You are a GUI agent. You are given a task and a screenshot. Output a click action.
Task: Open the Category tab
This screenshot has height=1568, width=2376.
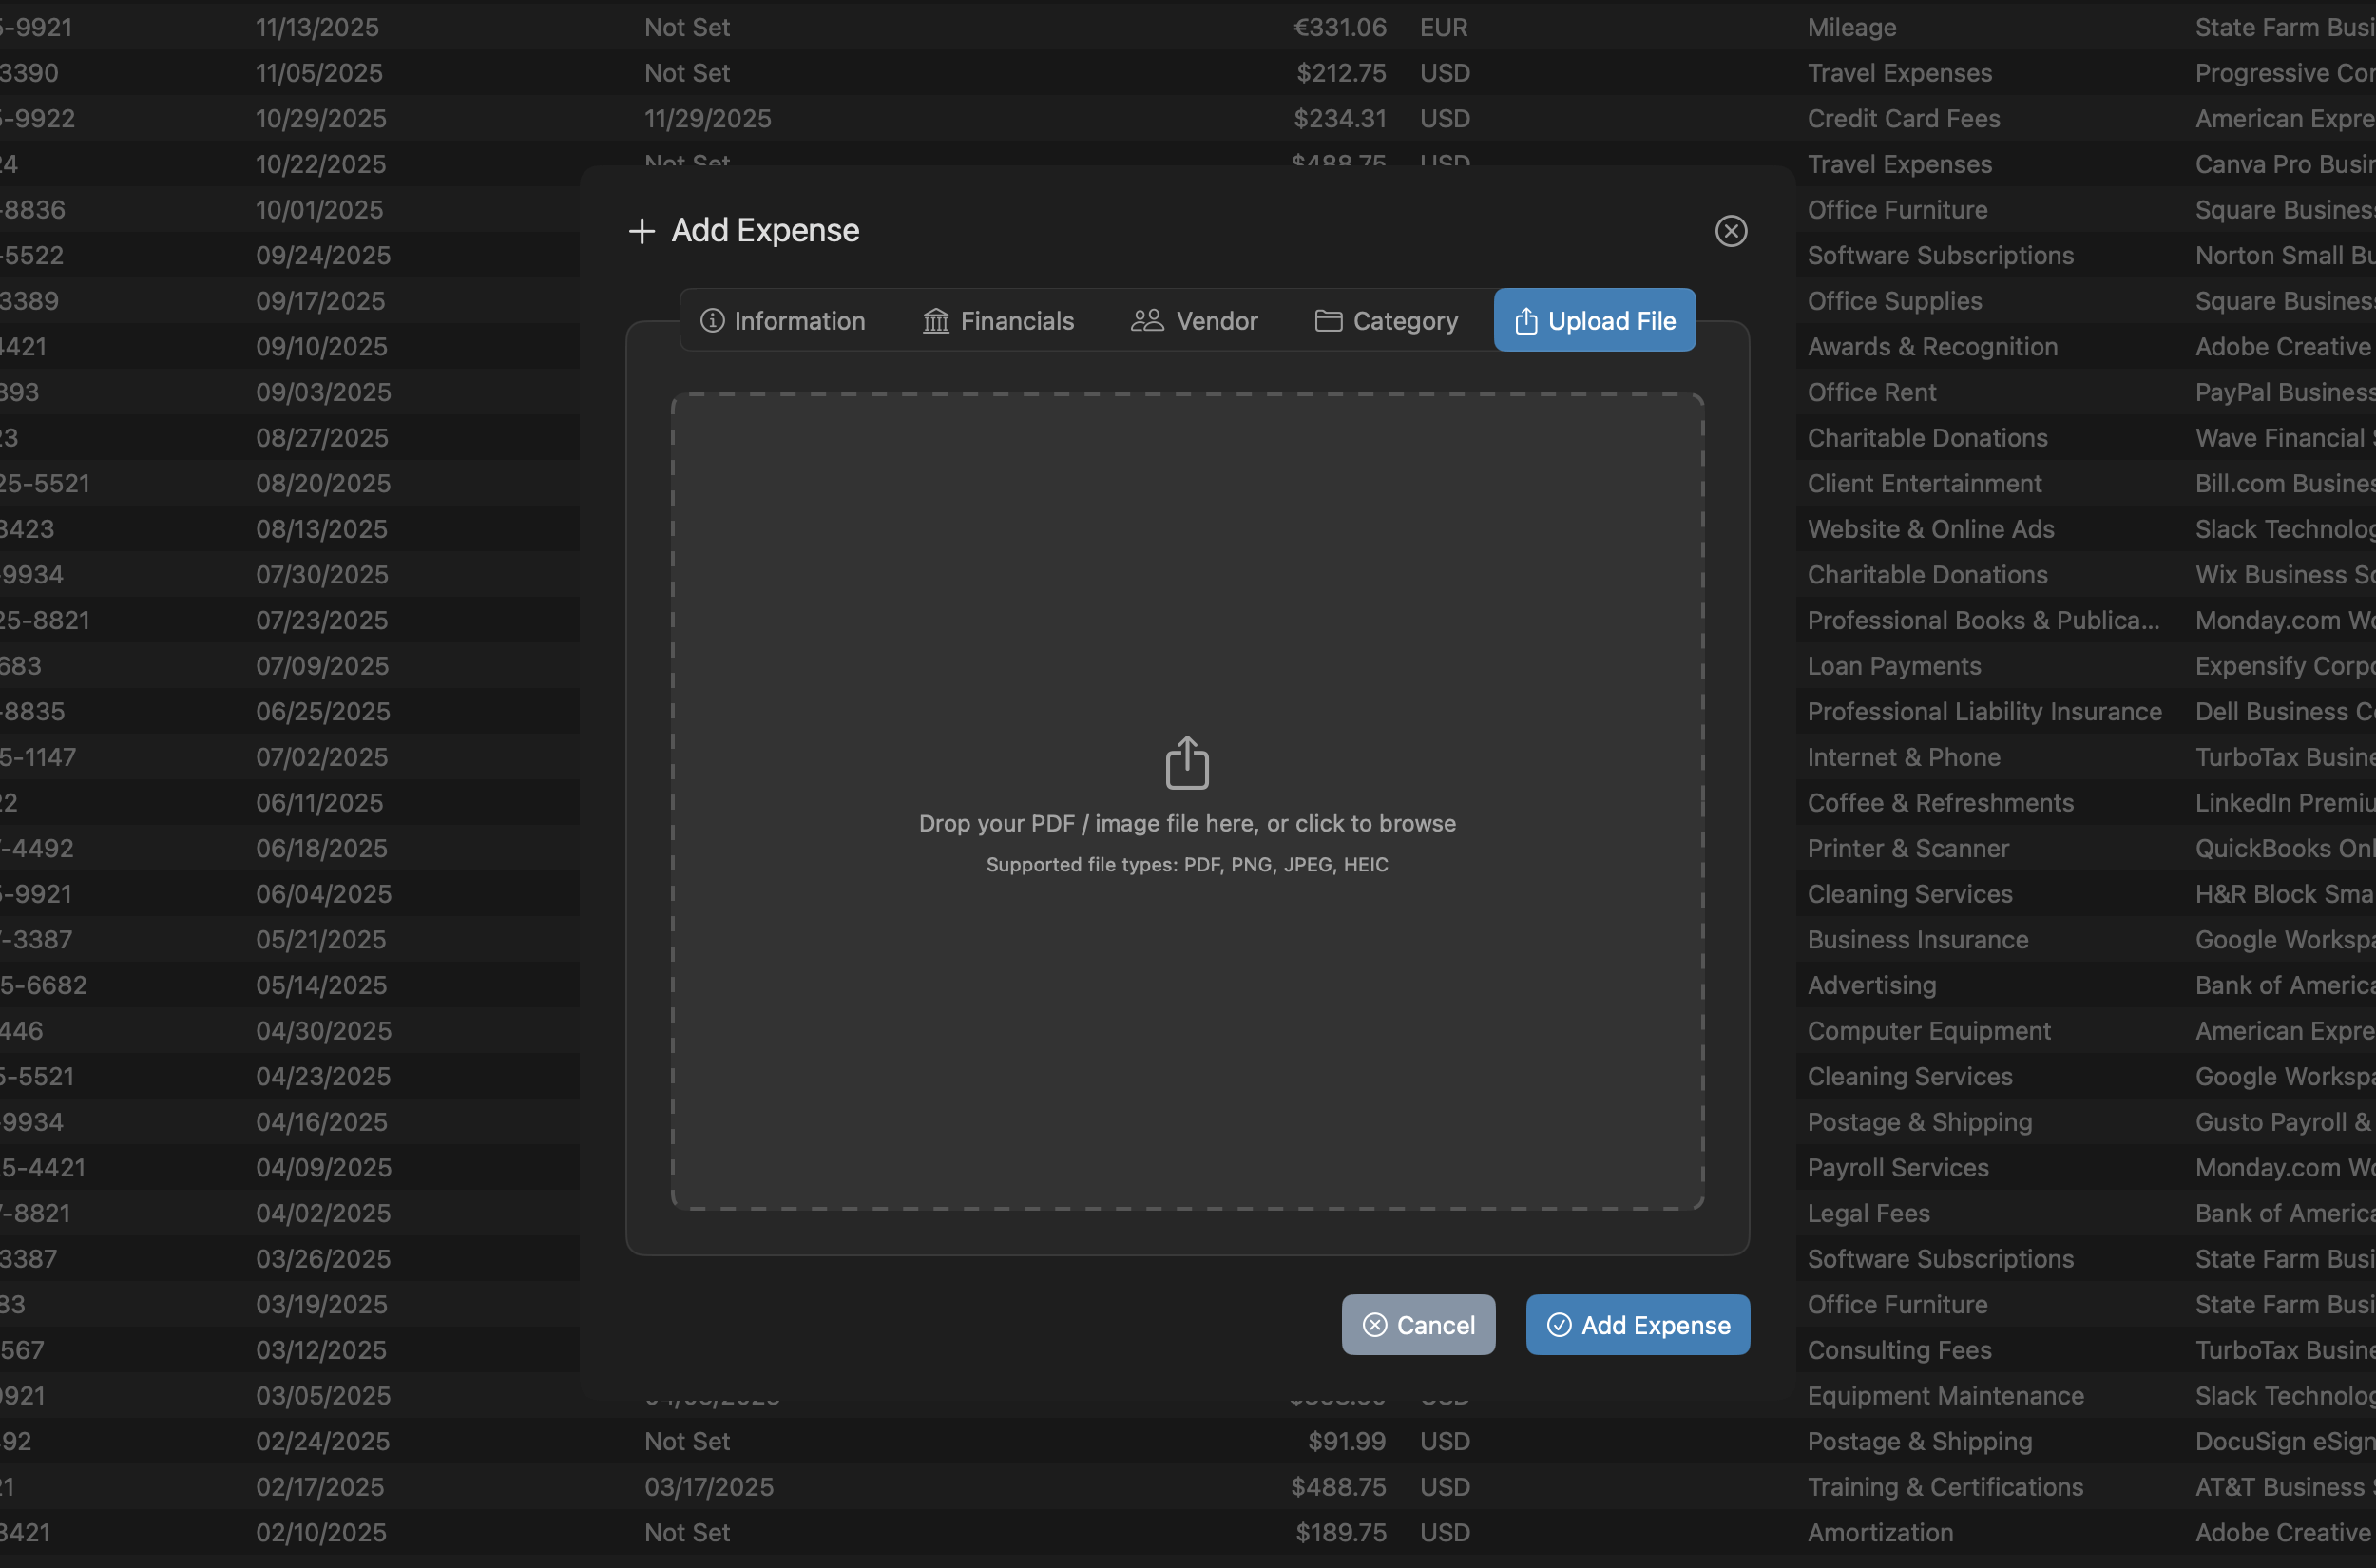(1386, 320)
